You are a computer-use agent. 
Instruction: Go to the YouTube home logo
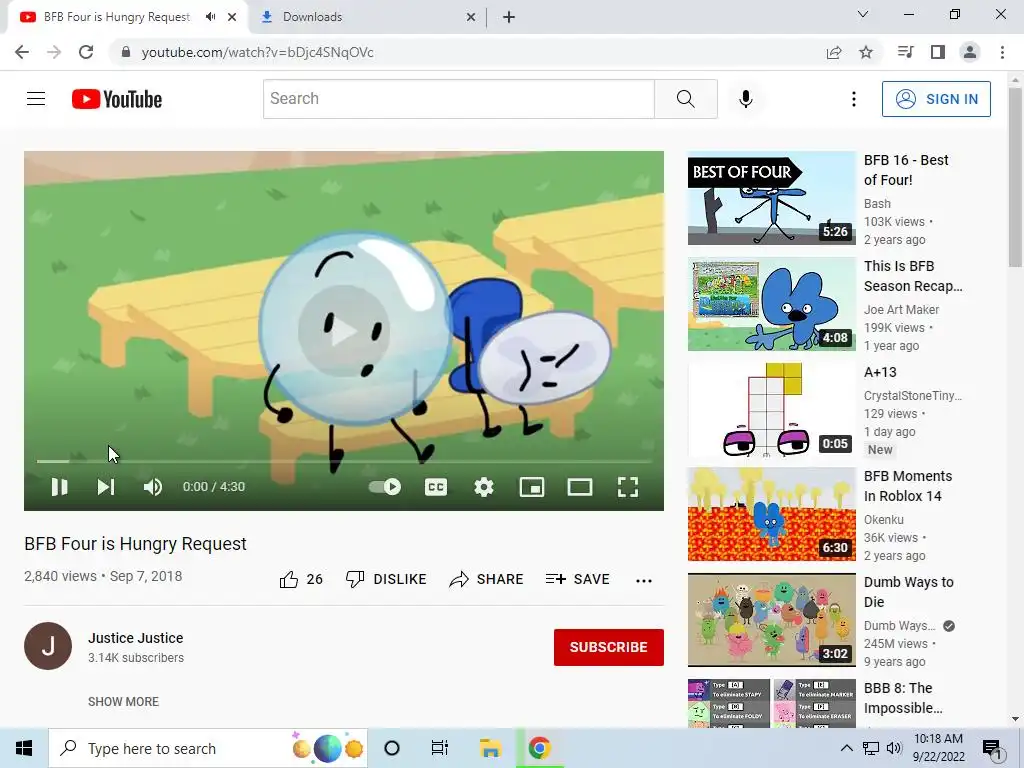pos(117,99)
